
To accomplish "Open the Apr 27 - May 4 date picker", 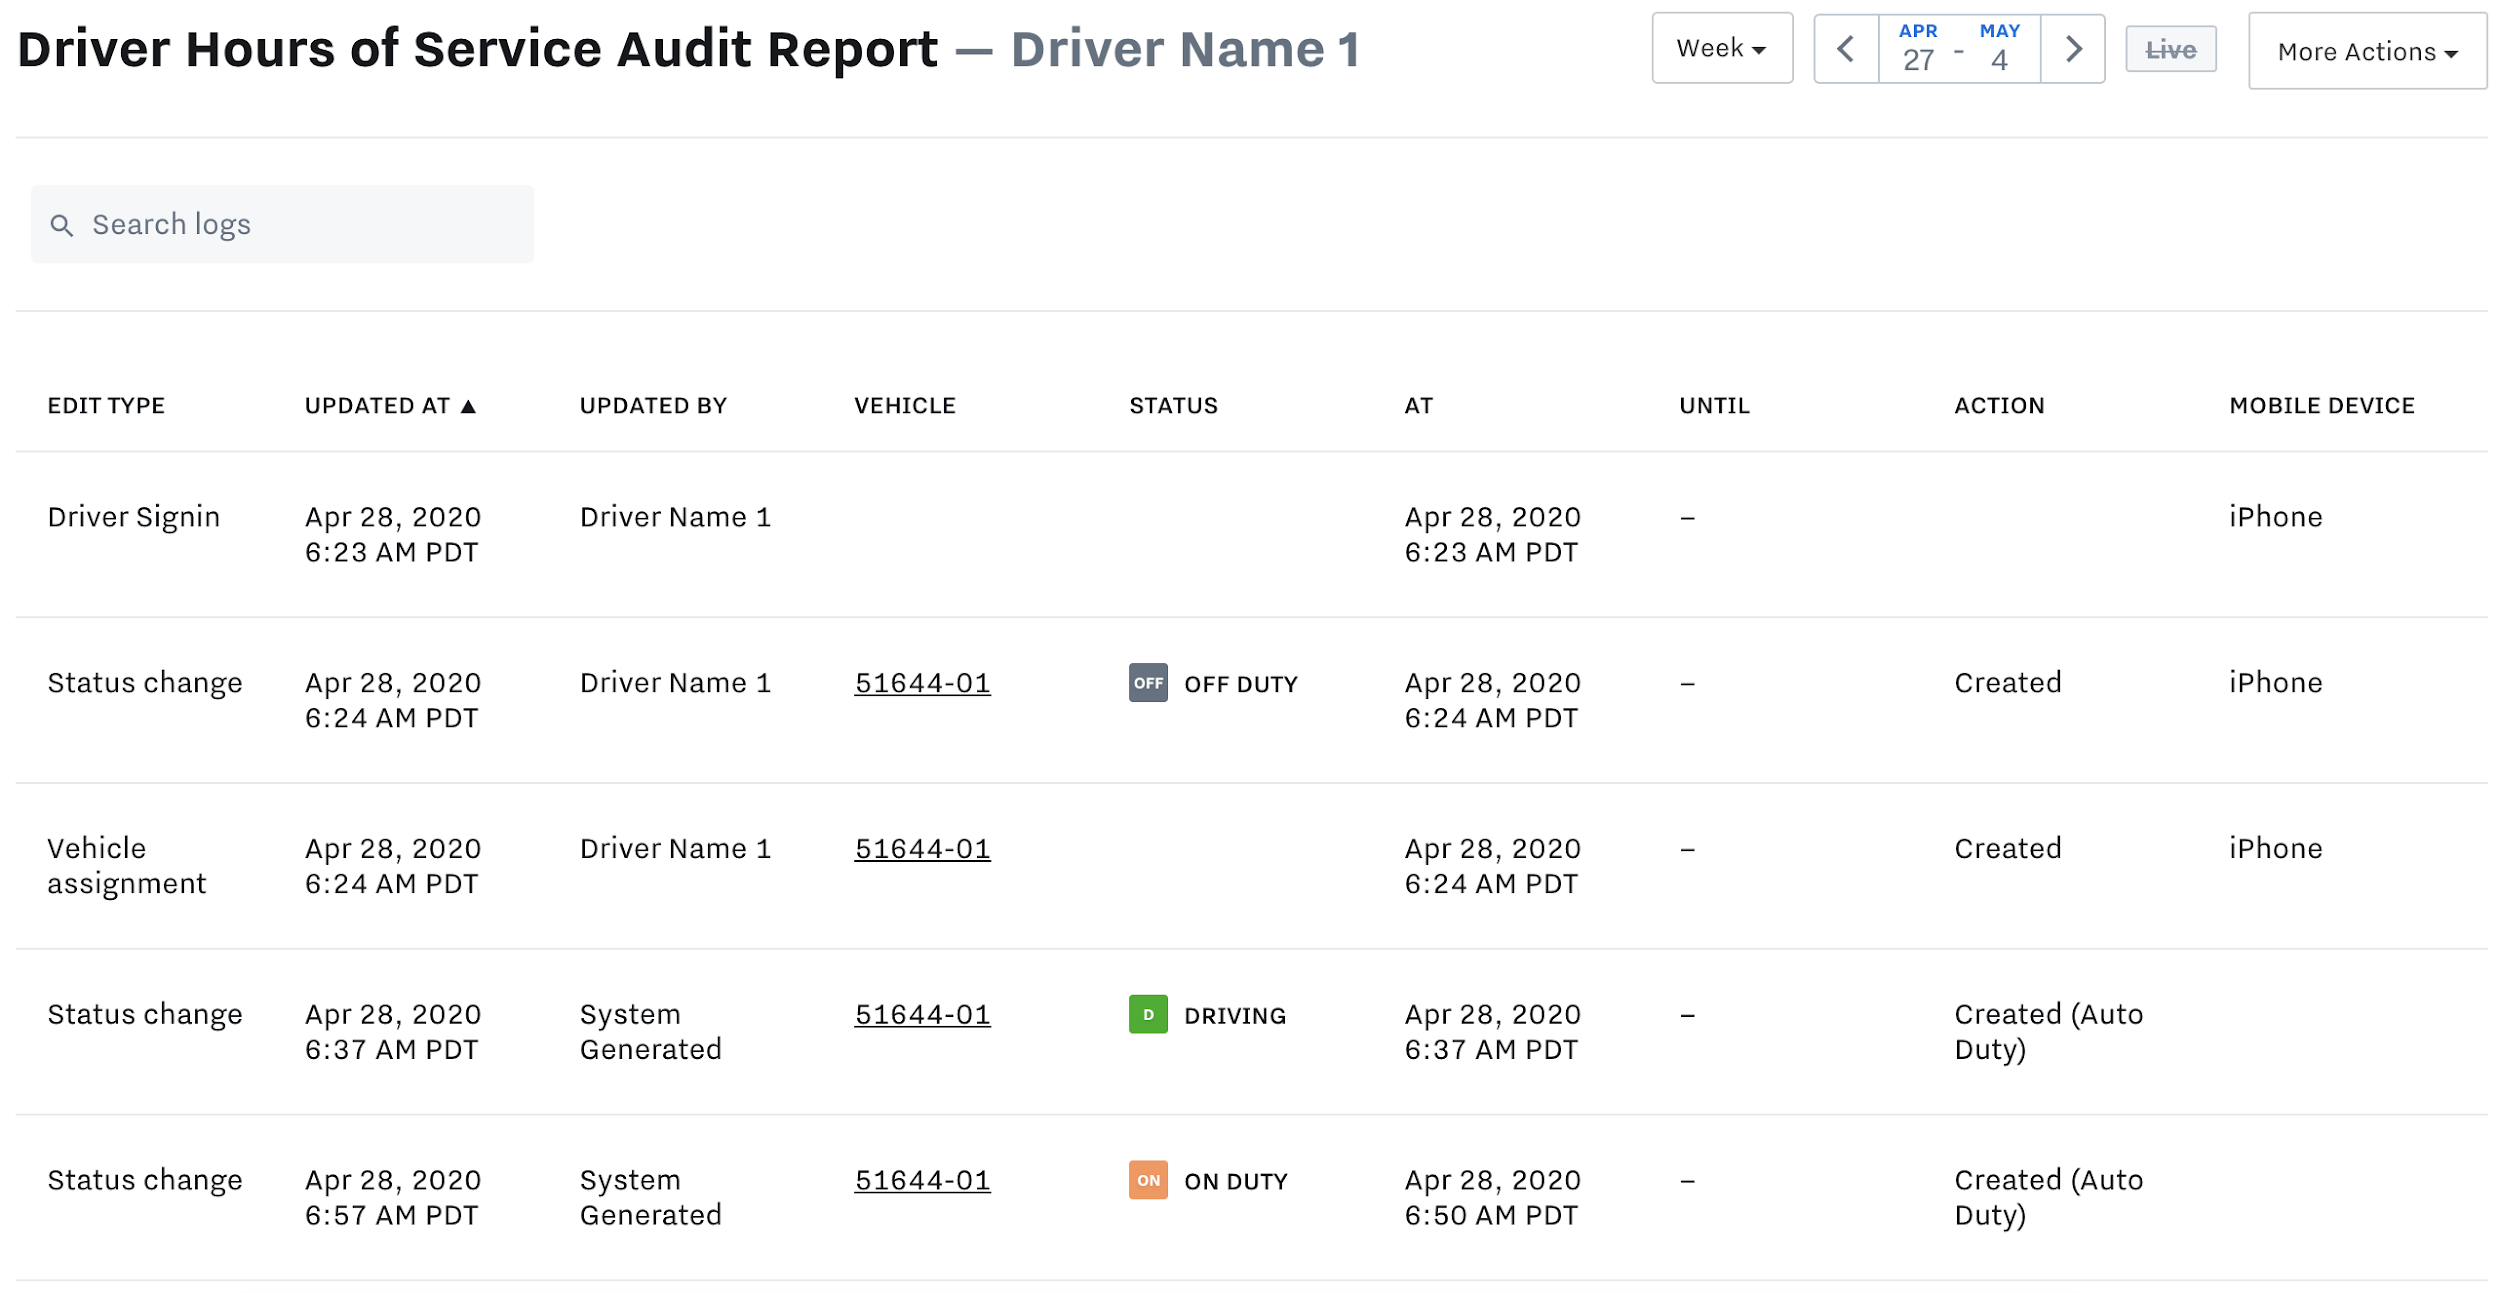I will tap(1958, 49).
